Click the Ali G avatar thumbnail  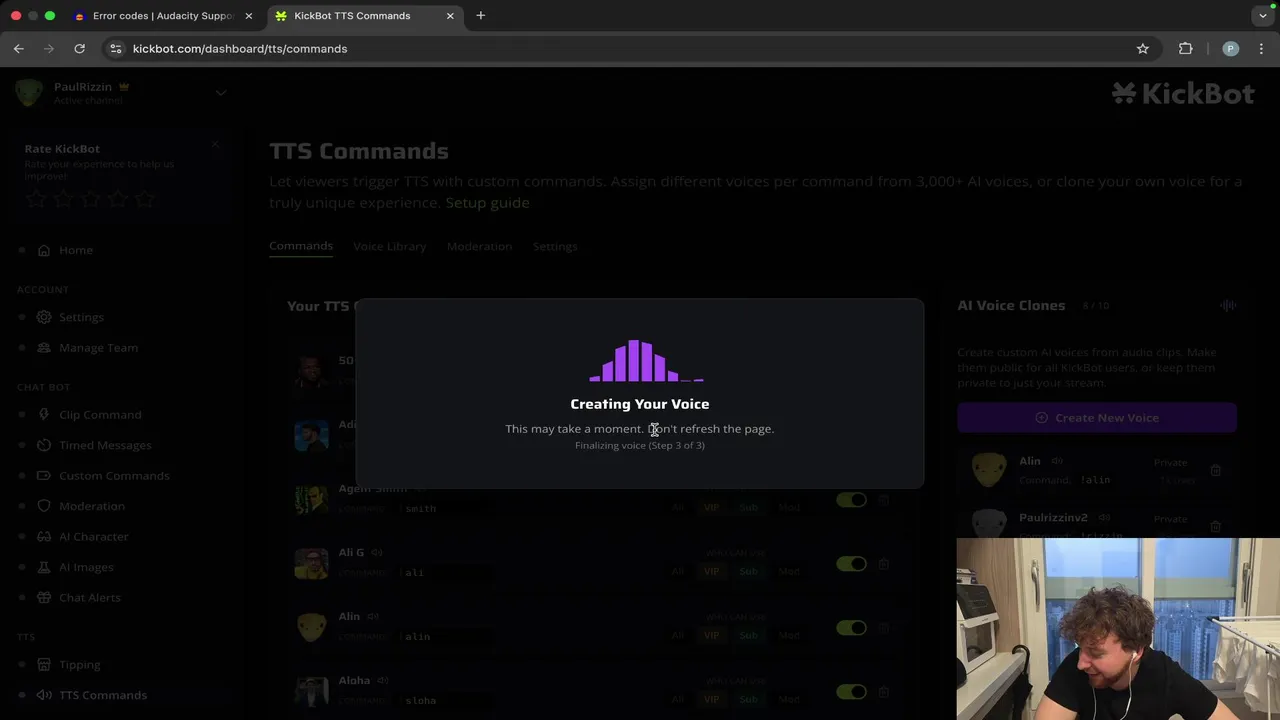click(311, 563)
